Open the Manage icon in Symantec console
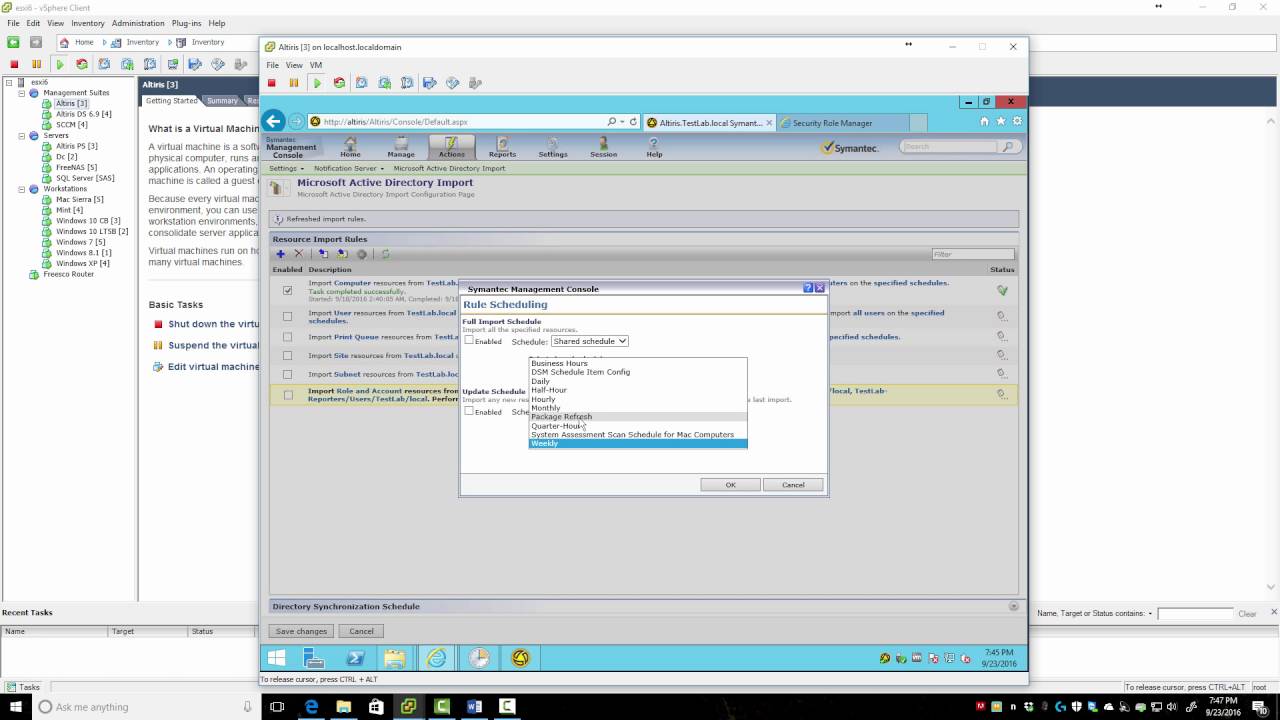The width and height of the screenshot is (1280, 720). point(401,147)
